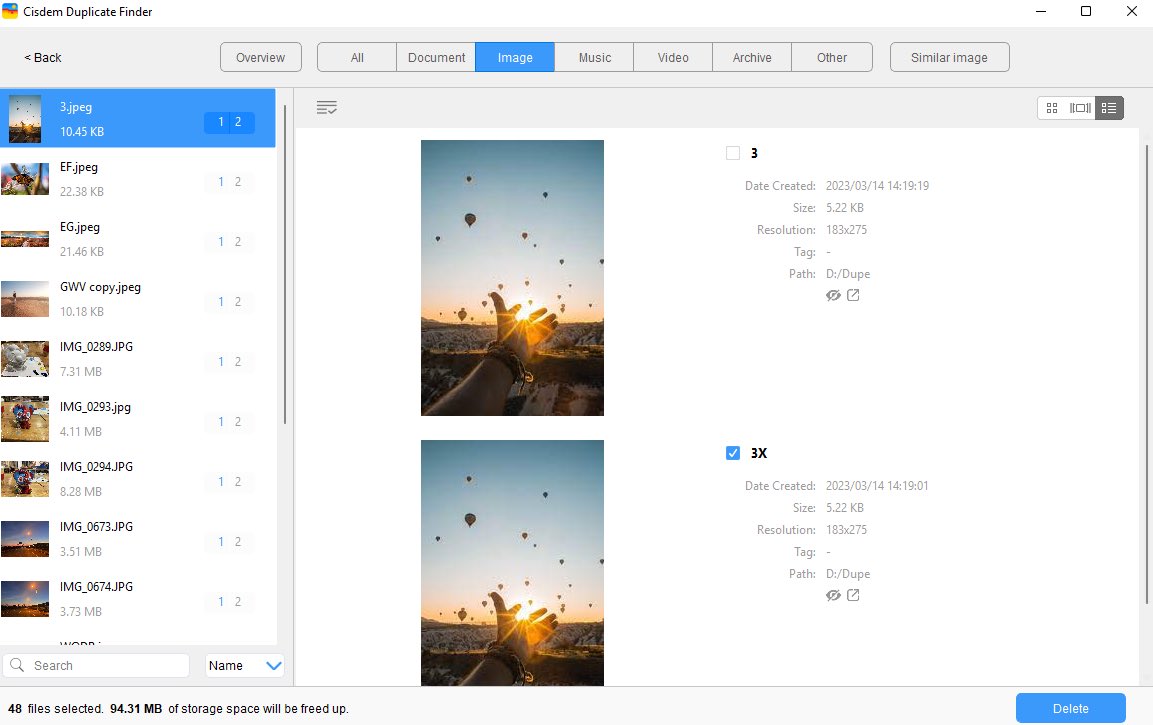Image resolution: width=1153 pixels, height=725 pixels.
Task: Select the Image tab
Action: [515, 57]
